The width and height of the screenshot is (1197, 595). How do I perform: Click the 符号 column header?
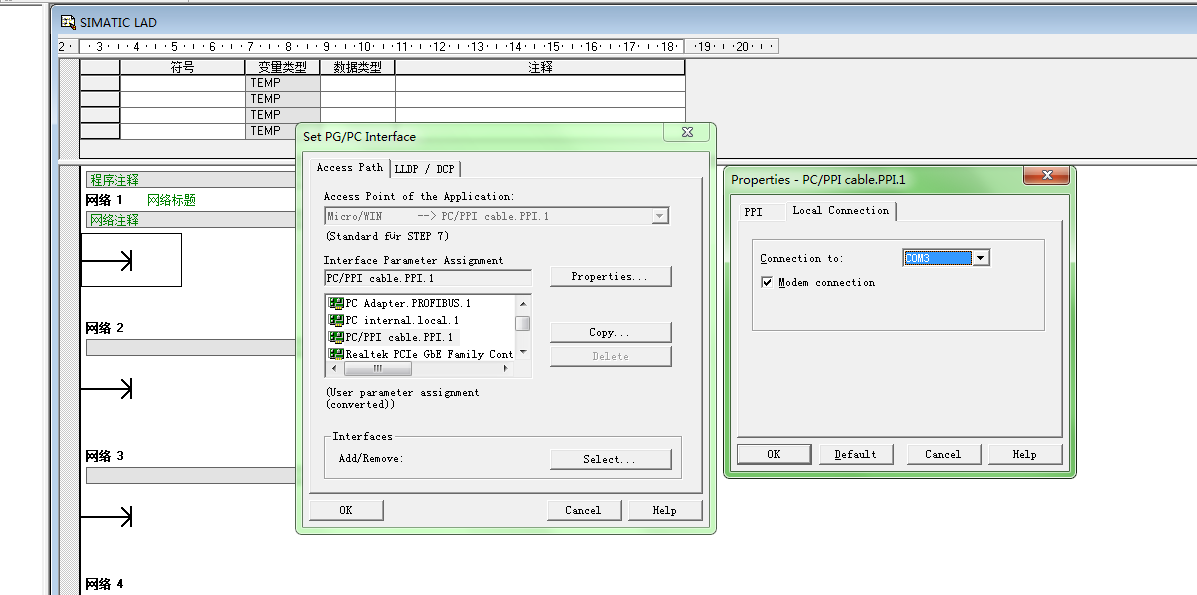point(182,67)
